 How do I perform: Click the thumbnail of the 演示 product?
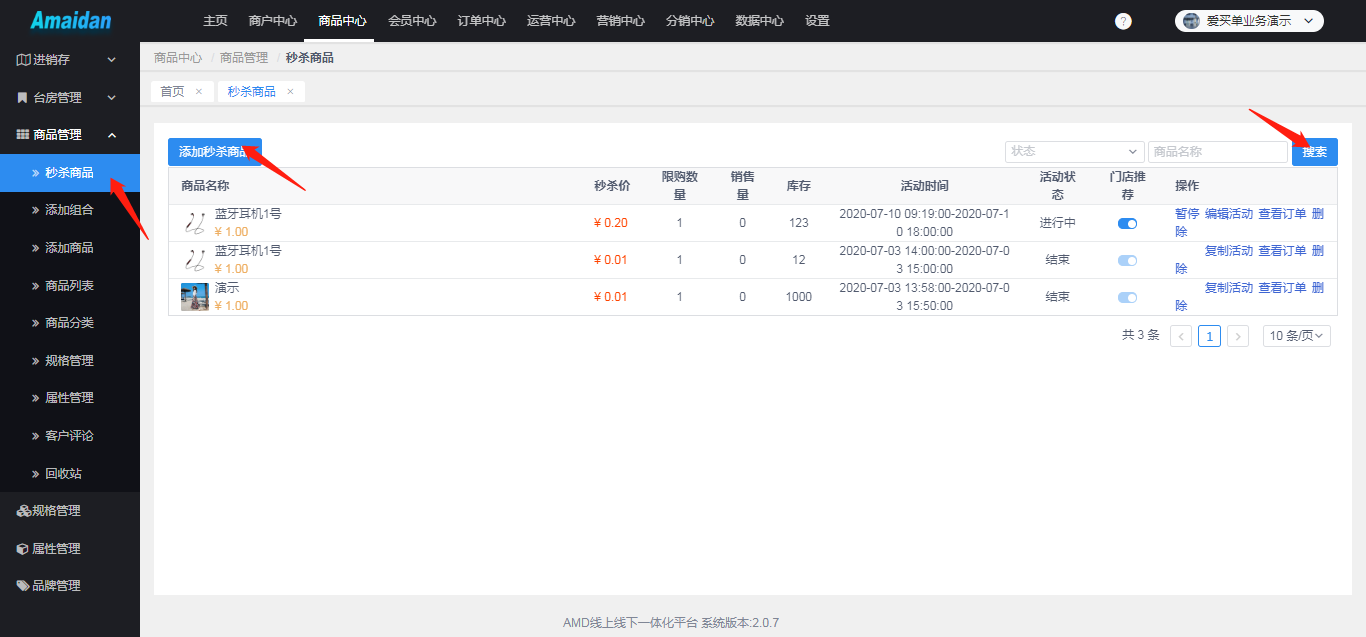pos(195,297)
